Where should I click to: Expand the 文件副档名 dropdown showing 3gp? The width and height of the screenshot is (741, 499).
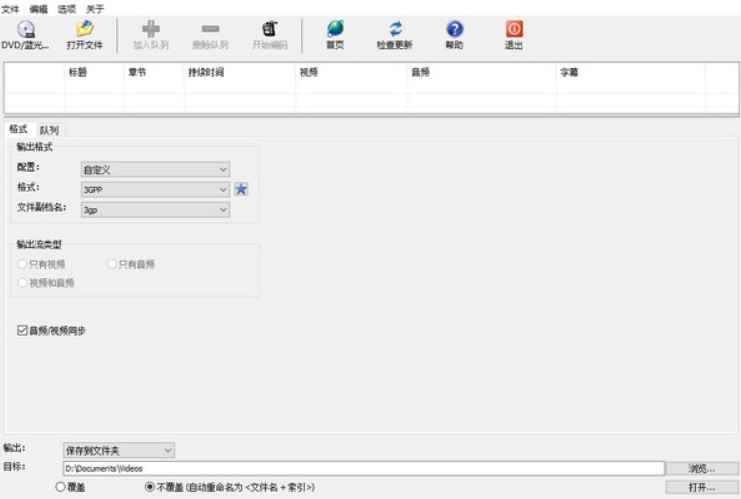[x=155, y=210]
